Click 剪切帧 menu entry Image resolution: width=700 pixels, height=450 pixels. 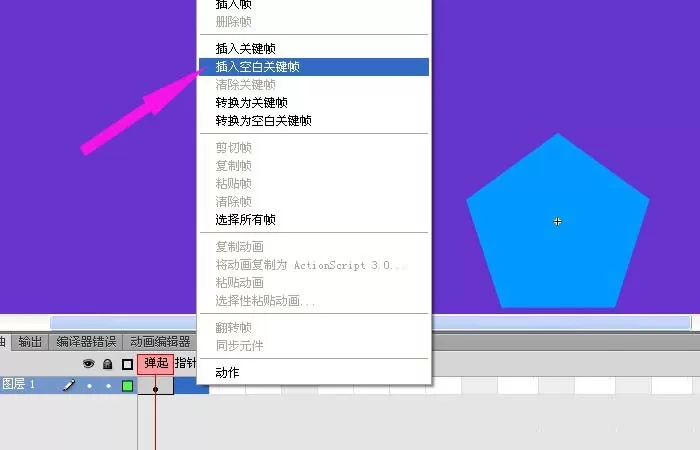(x=314, y=147)
